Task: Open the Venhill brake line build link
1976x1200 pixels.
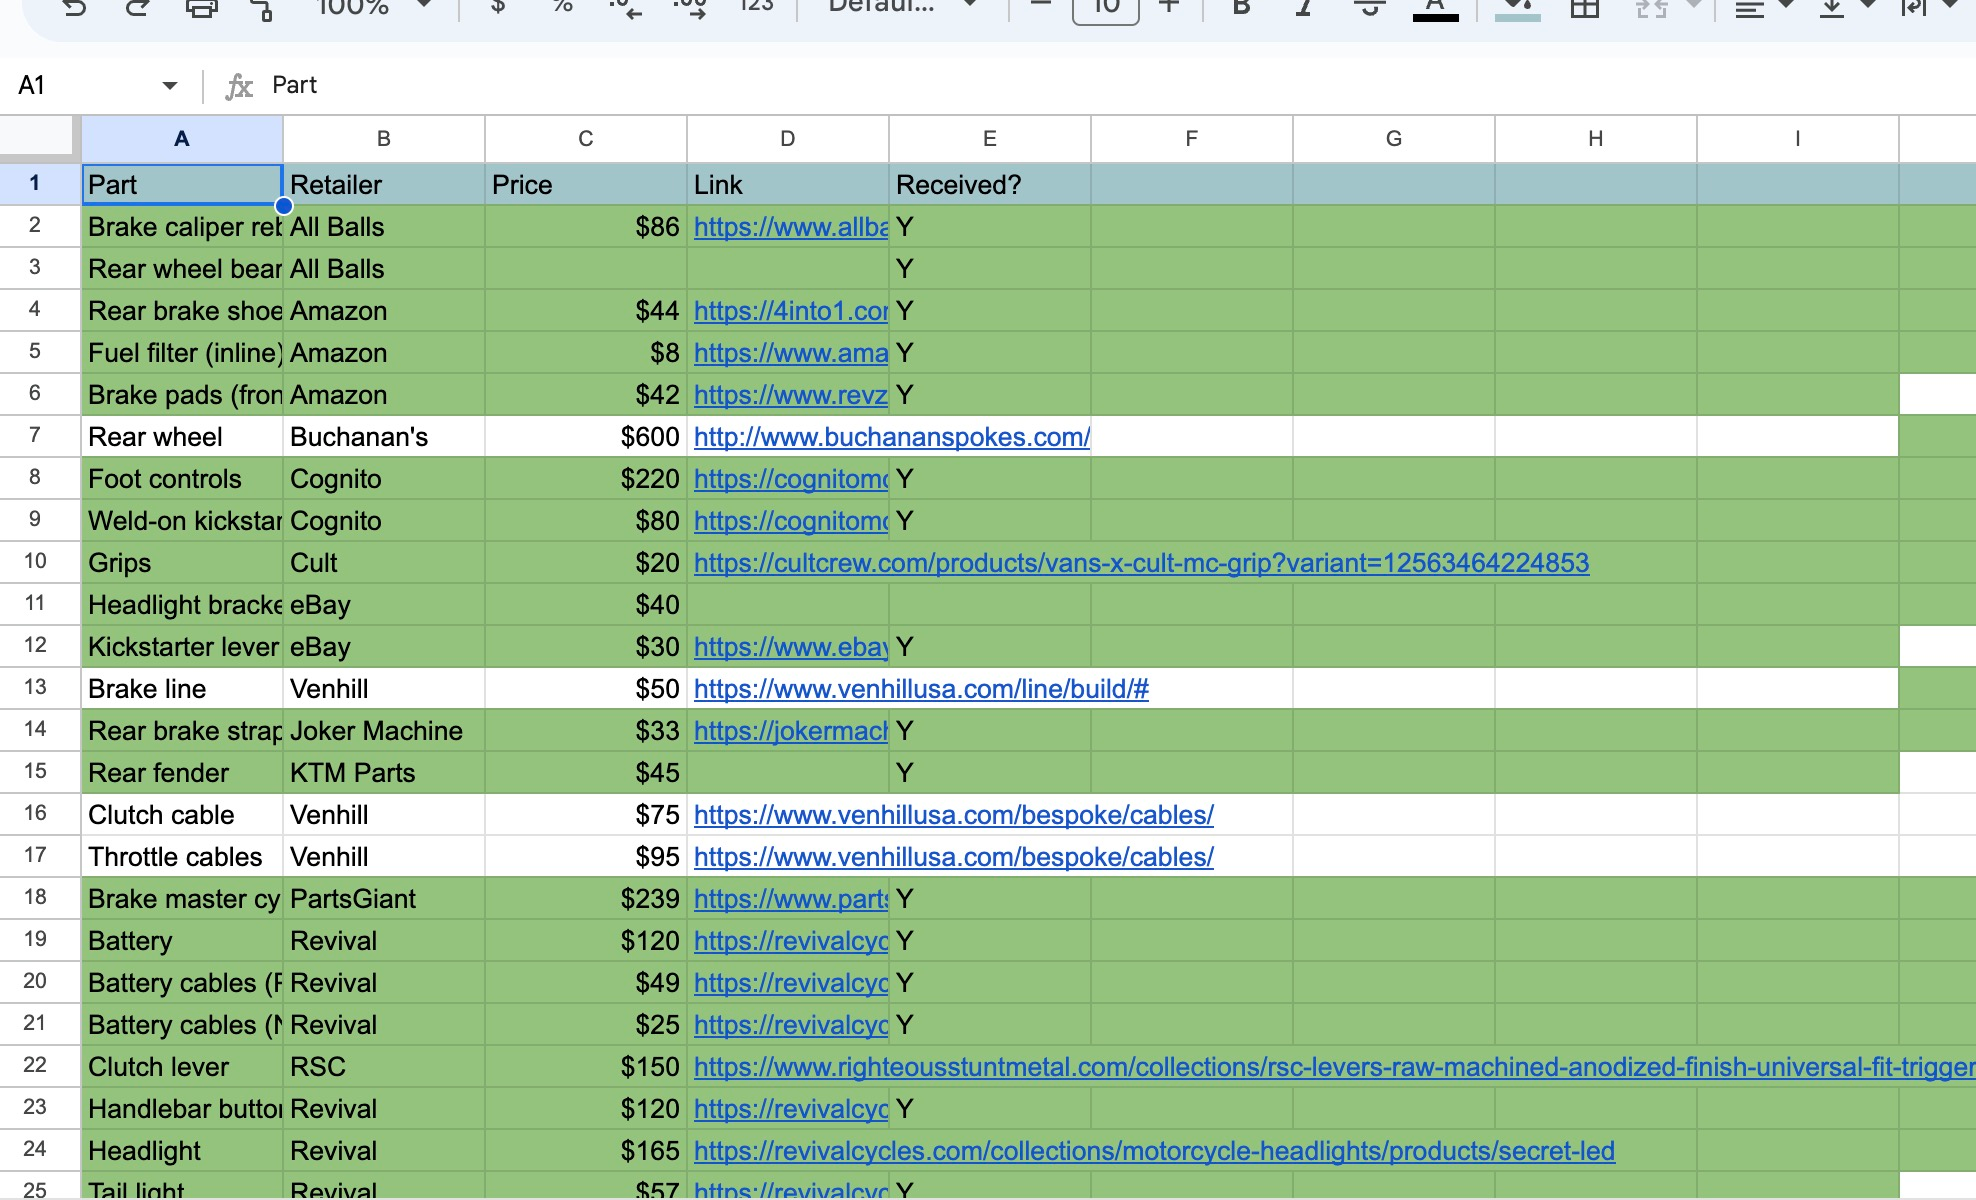Action: [920, 689]
